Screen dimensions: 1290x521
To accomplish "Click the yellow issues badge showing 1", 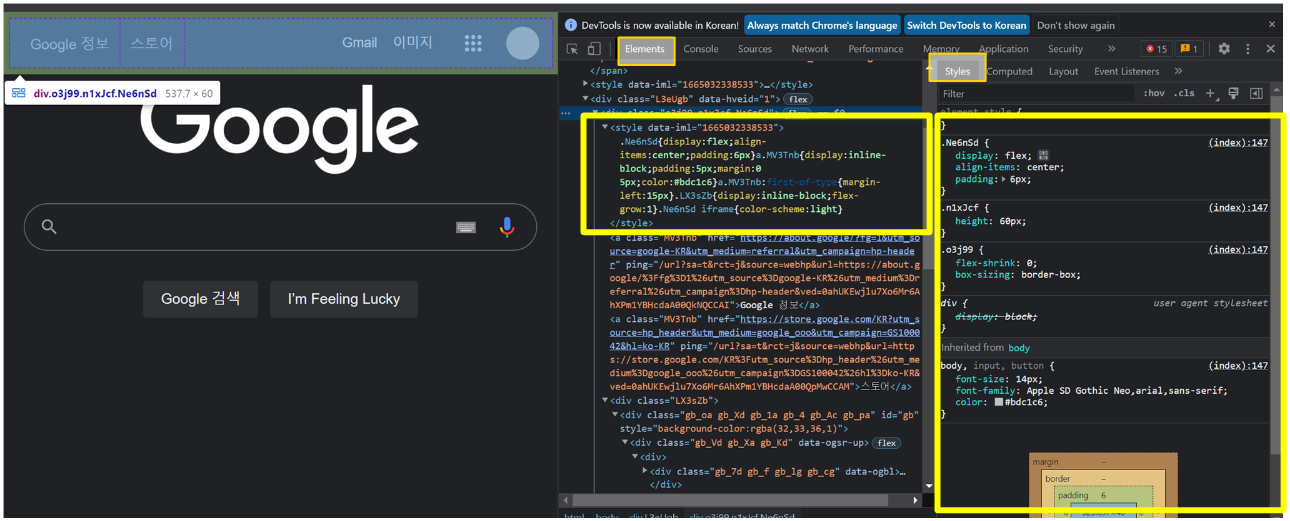I will [1188, 49].
